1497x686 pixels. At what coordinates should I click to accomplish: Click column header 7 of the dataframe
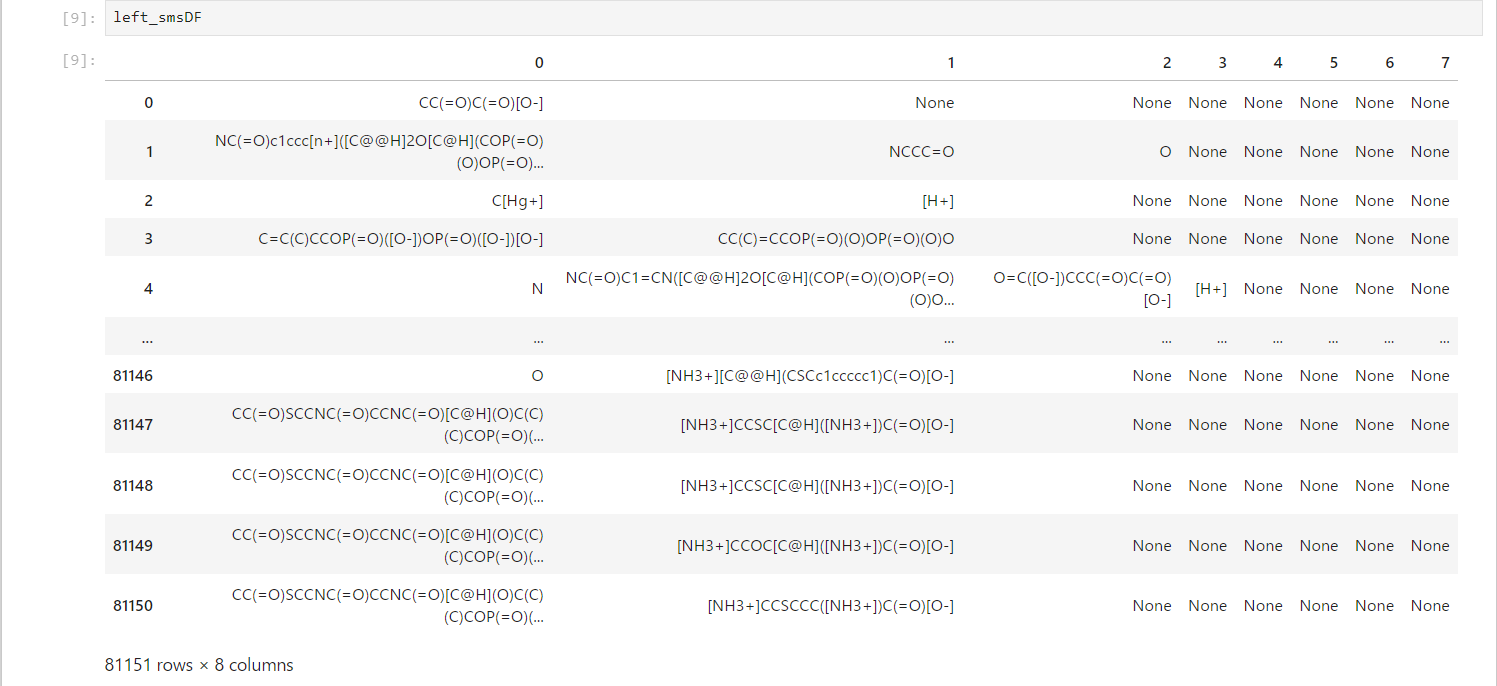(1445, 63)
